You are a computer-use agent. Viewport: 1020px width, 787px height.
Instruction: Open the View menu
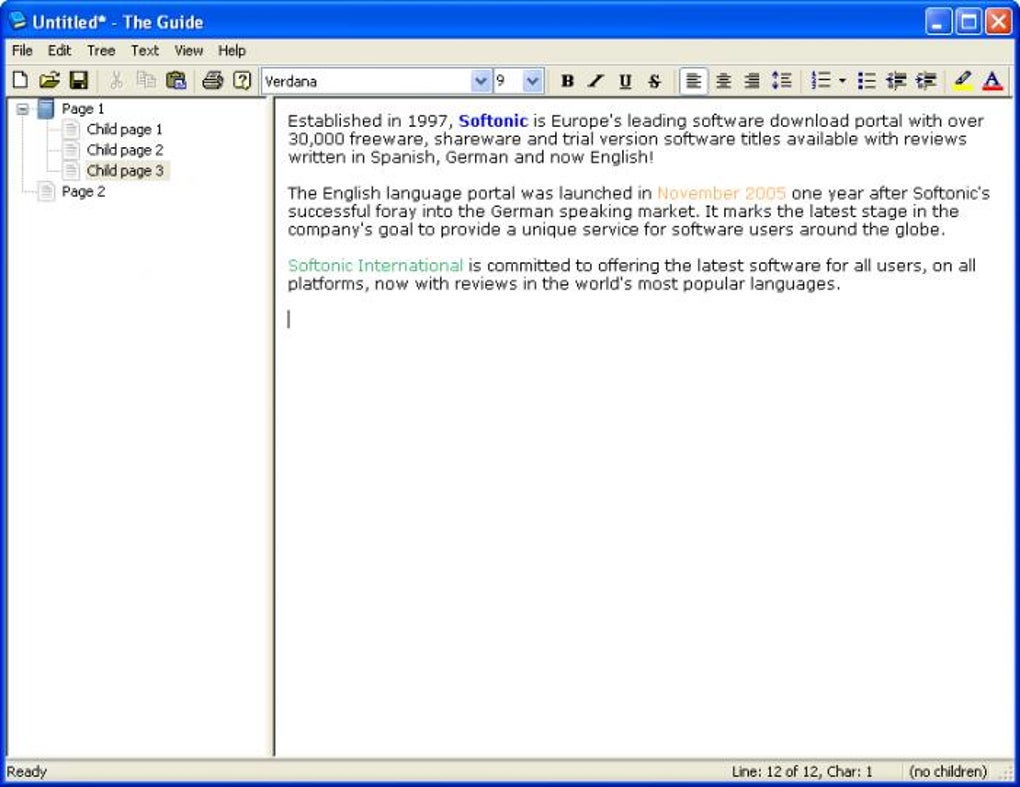pyautogui.click(x=188, y=51)
